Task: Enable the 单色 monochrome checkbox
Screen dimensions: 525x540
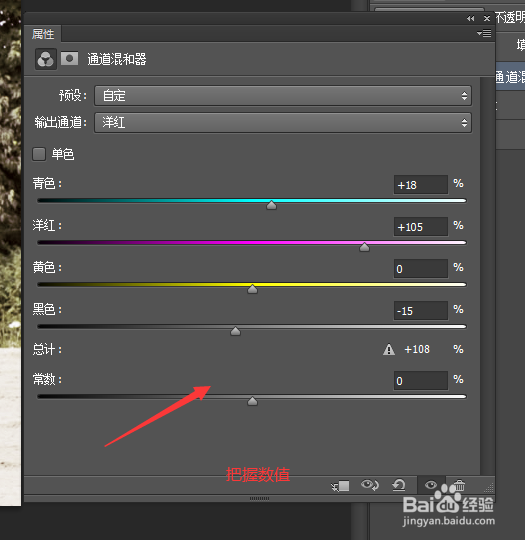Action: [x=39, y=154]
